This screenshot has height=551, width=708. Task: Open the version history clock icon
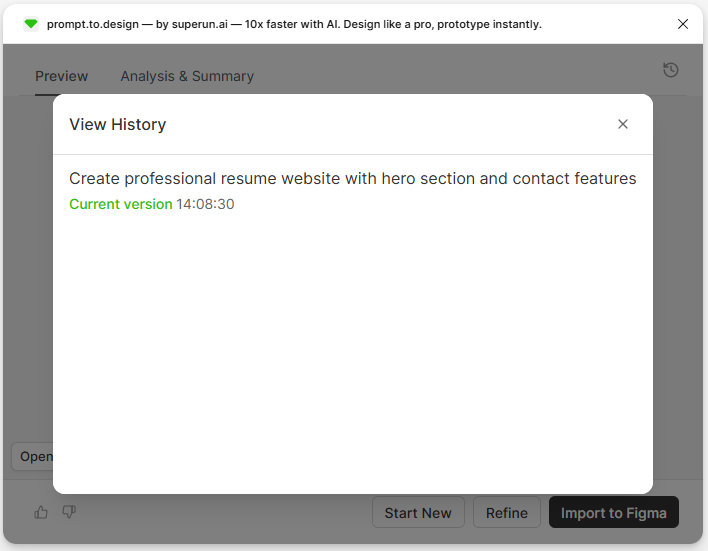coord(671,70)
